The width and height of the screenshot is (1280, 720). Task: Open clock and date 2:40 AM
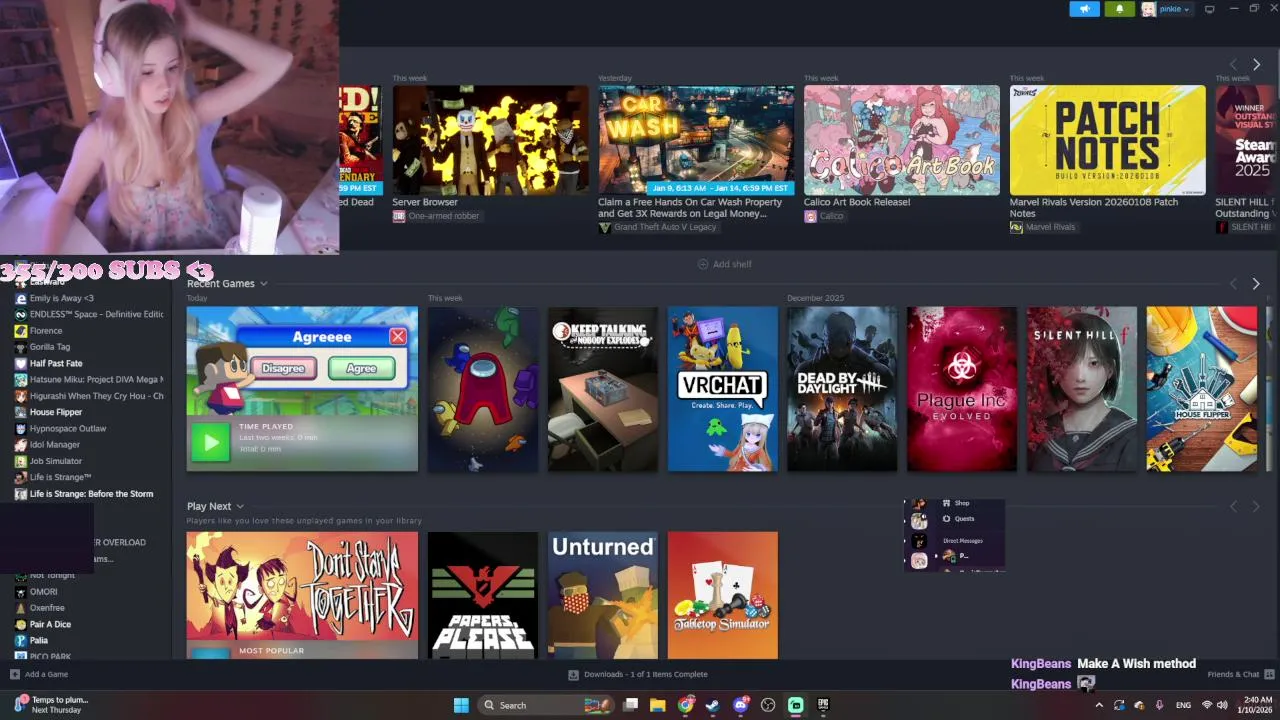[x=1257, y=705]
